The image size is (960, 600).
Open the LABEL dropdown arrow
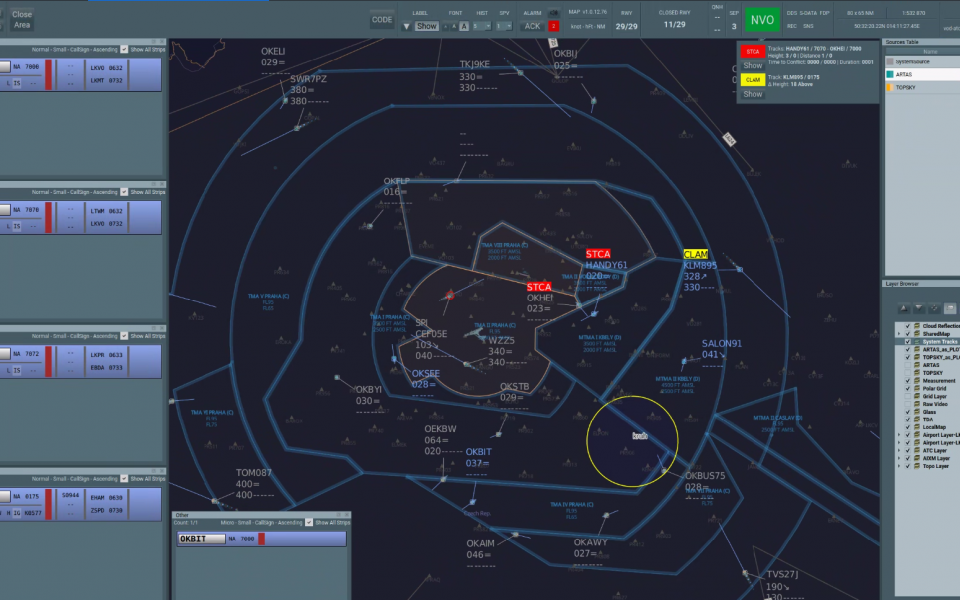406,26
